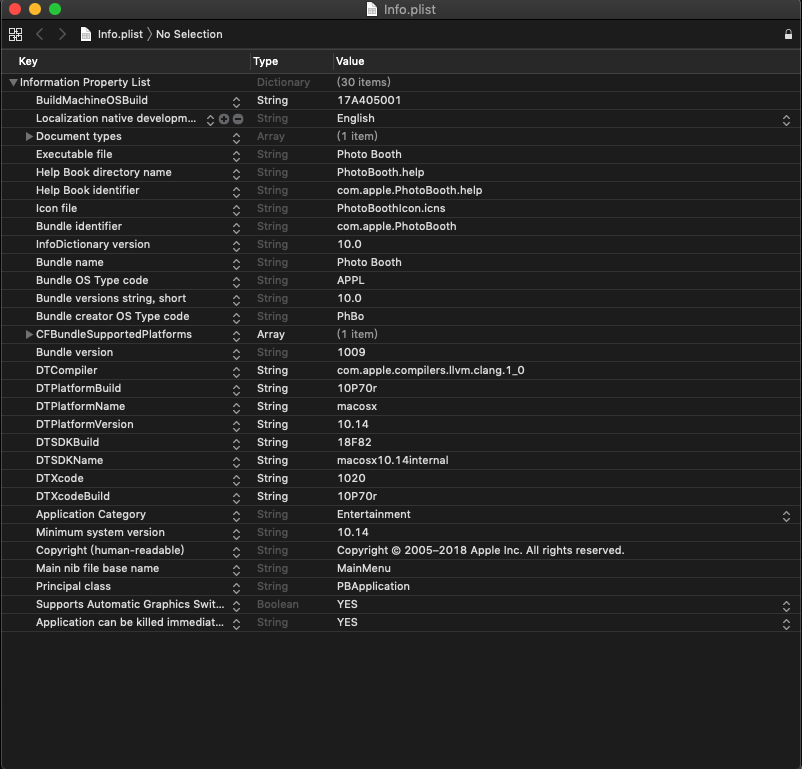Click the document icon in the title bar

372,9
